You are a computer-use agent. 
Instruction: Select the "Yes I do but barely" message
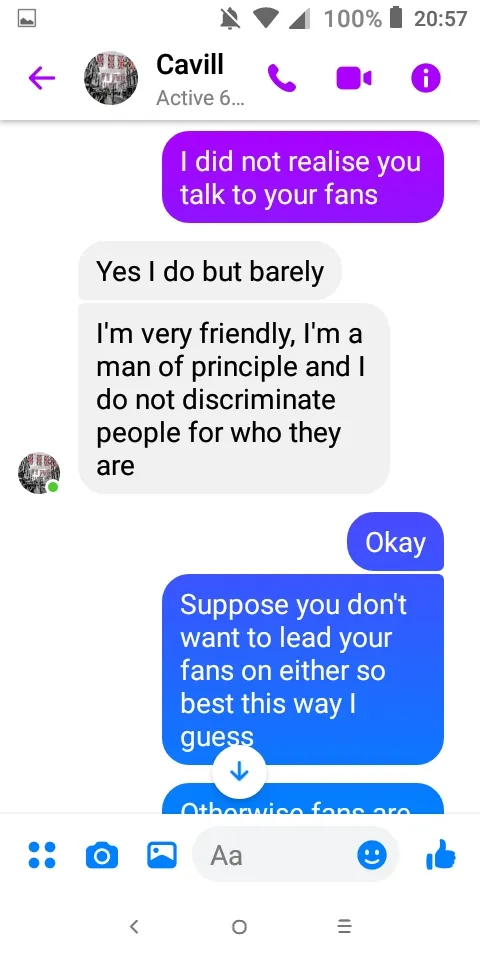coord(210,271)
